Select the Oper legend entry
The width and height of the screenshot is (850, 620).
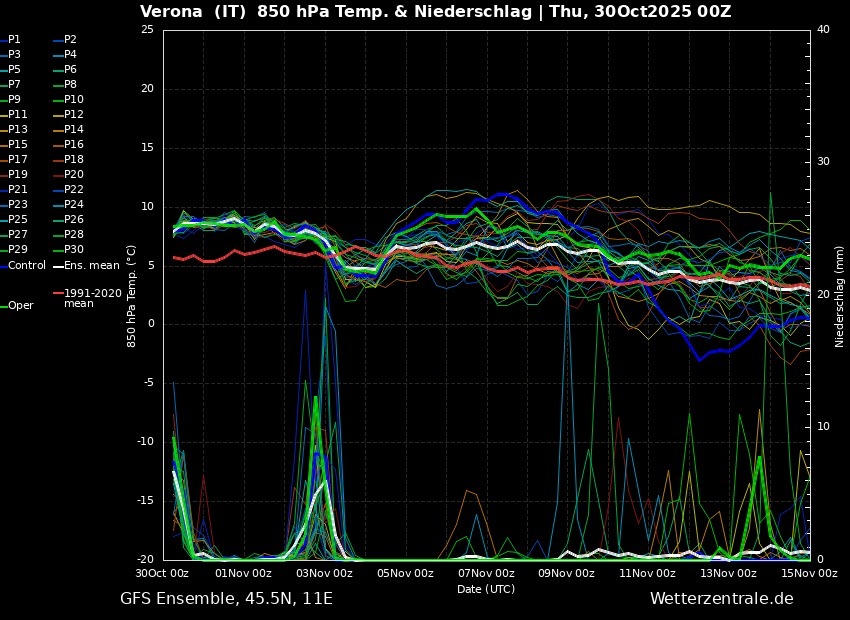click(20, 306)
